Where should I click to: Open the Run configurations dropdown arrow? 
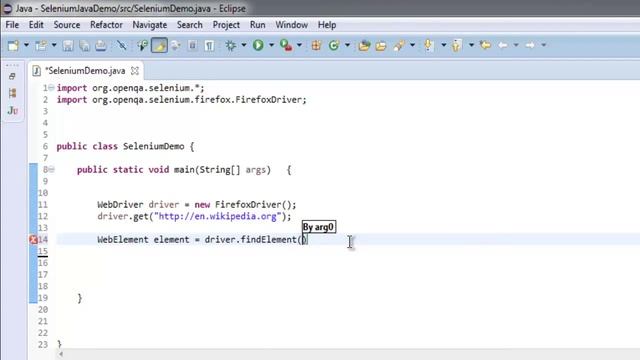coord(271,45)
